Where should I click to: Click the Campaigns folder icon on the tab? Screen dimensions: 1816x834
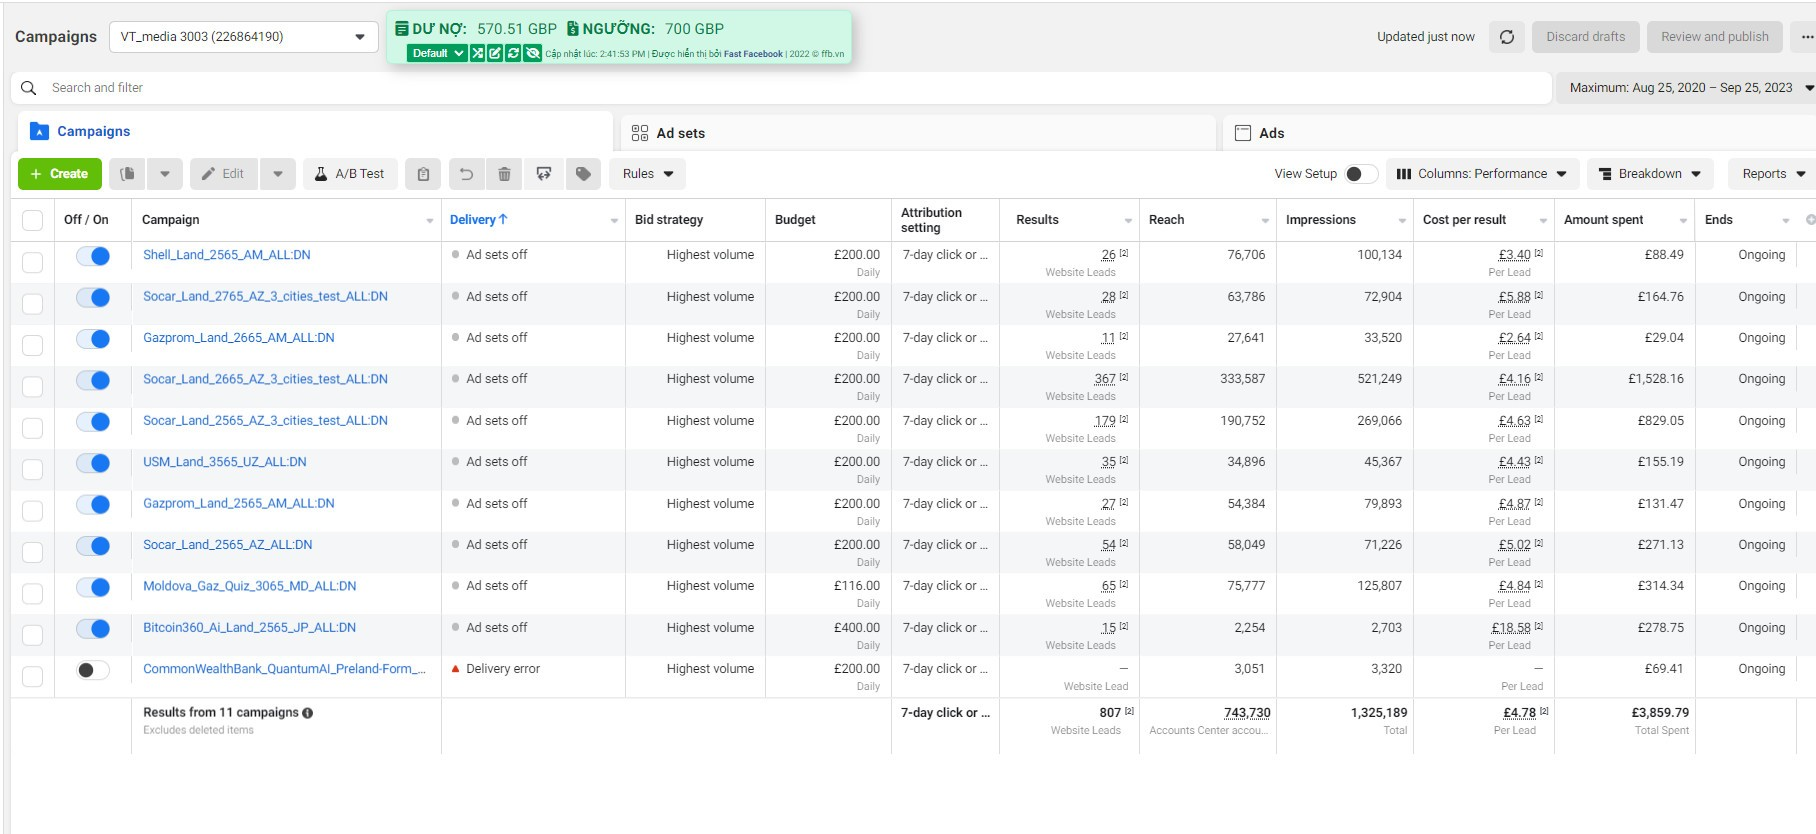point(40,131)
